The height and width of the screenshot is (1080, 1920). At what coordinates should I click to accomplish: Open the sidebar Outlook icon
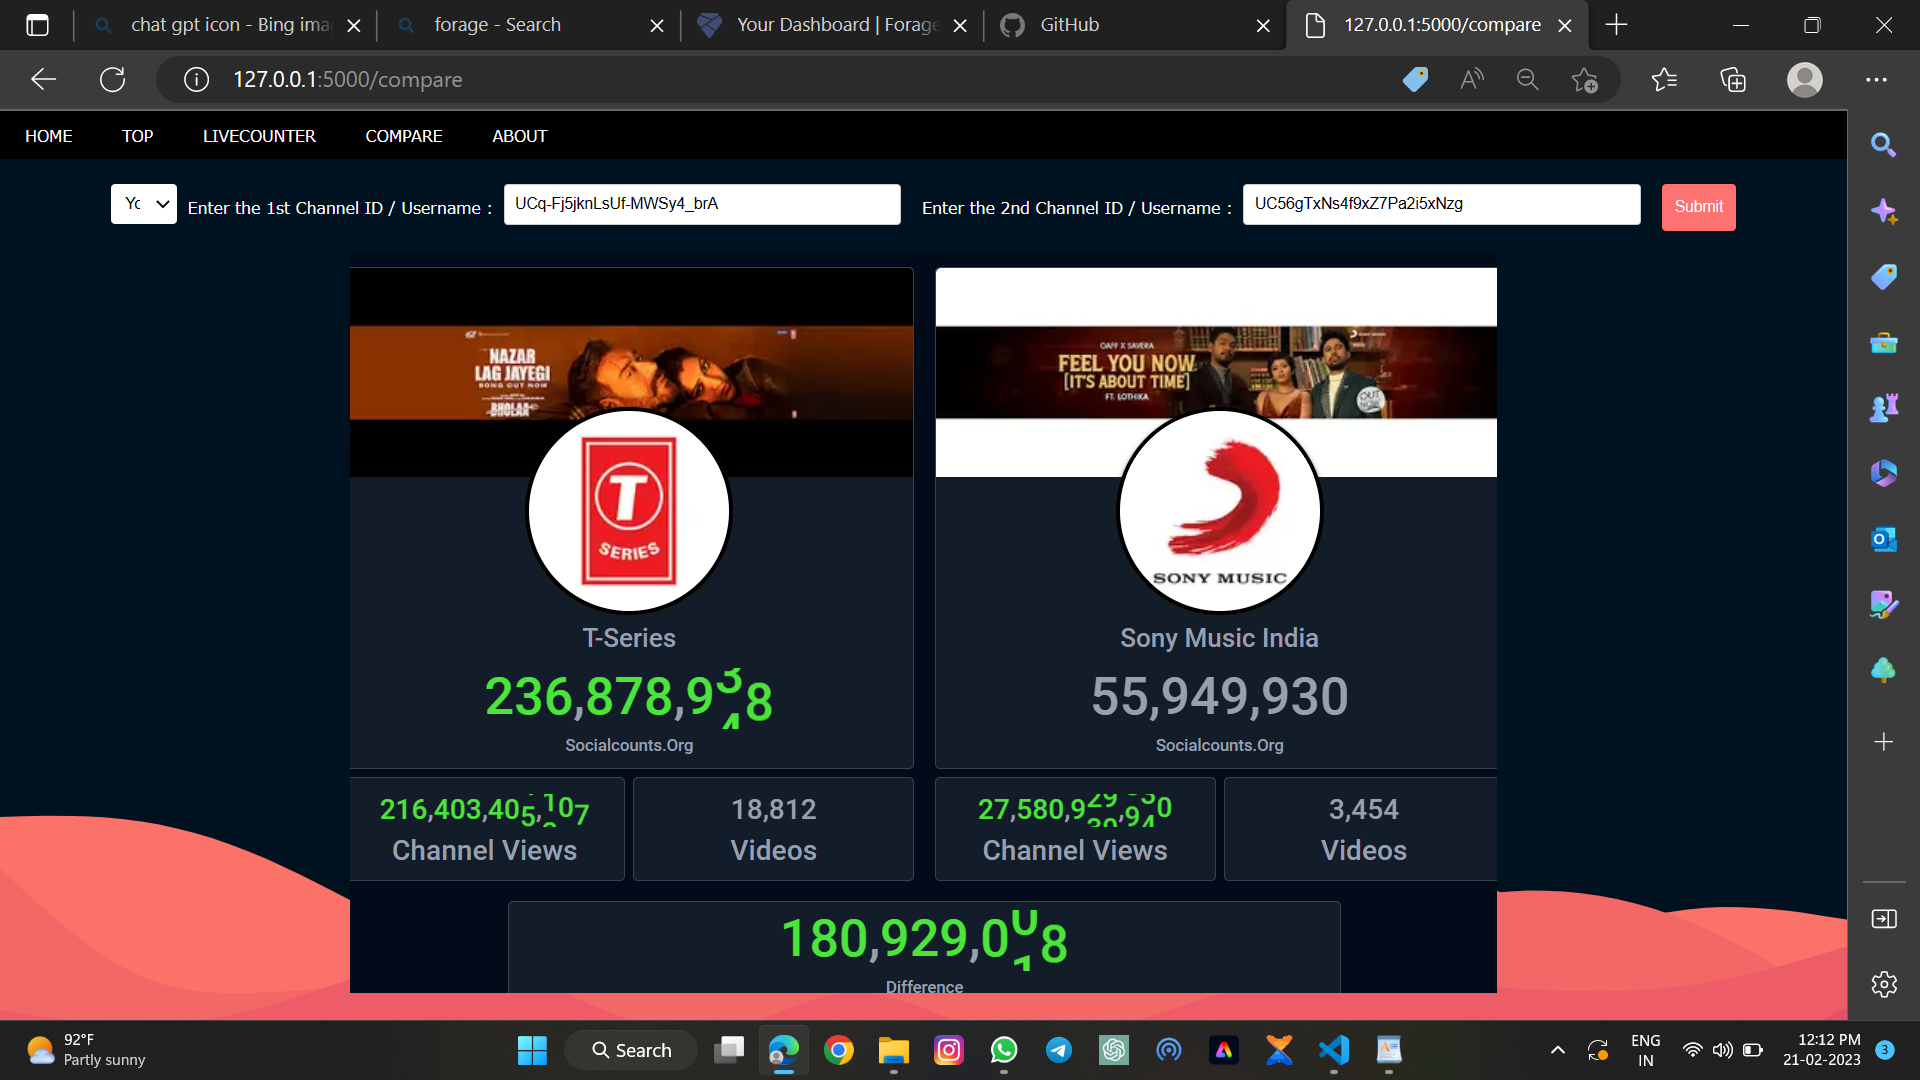tap(1883, 539)
